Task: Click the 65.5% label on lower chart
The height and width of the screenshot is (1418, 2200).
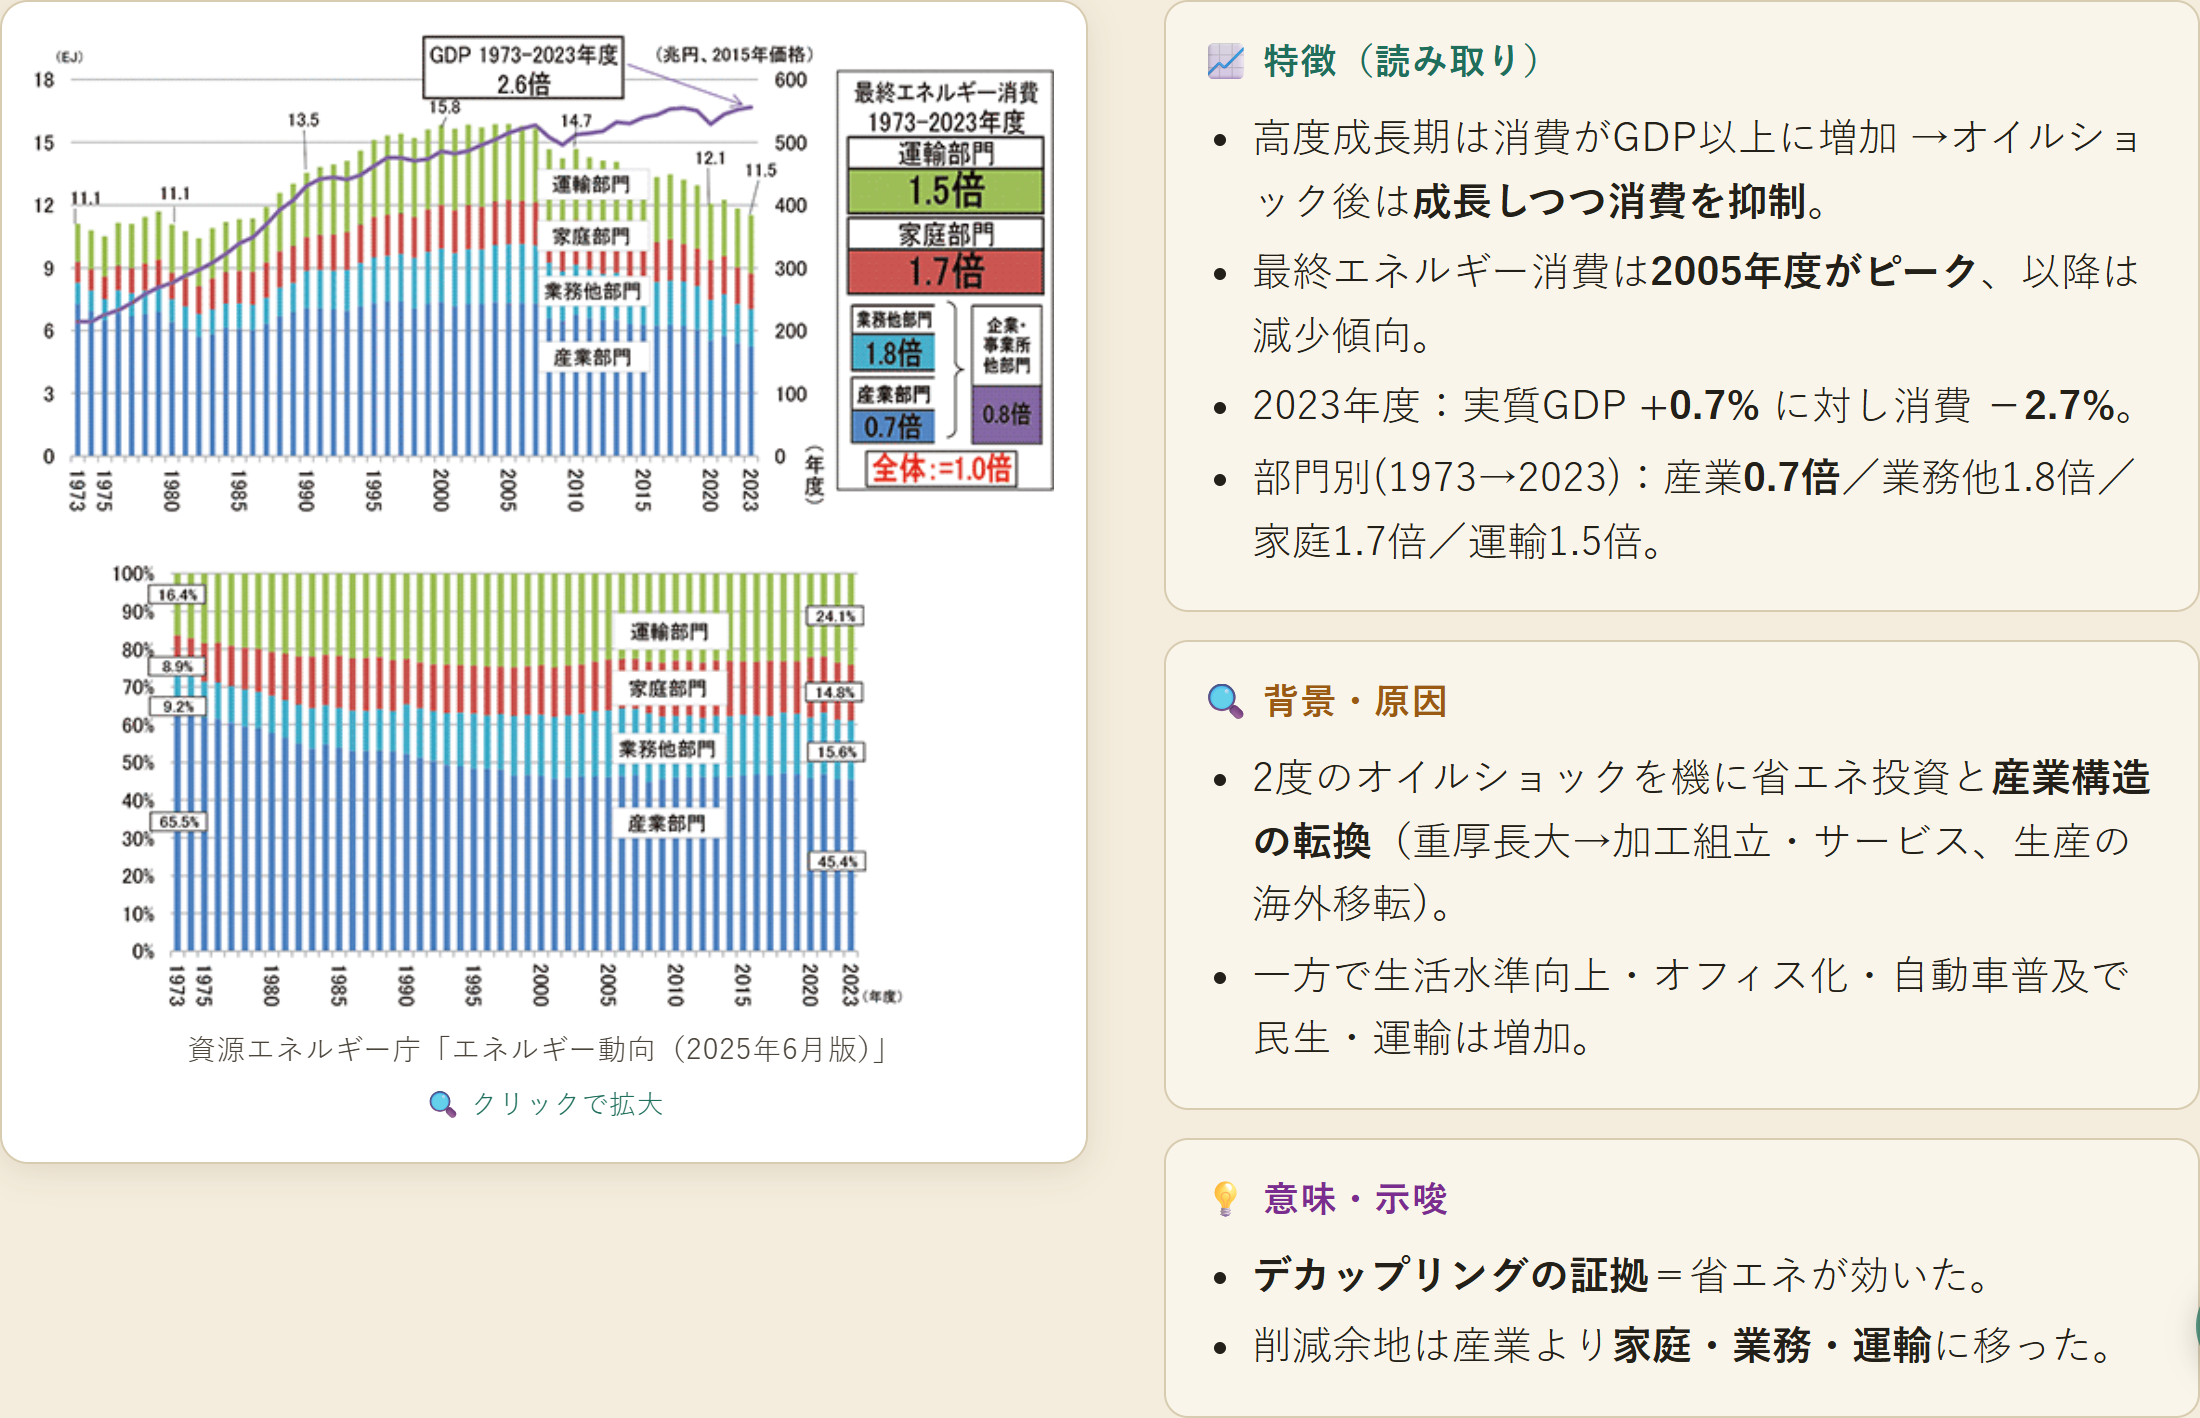Action: pos(179,822)
